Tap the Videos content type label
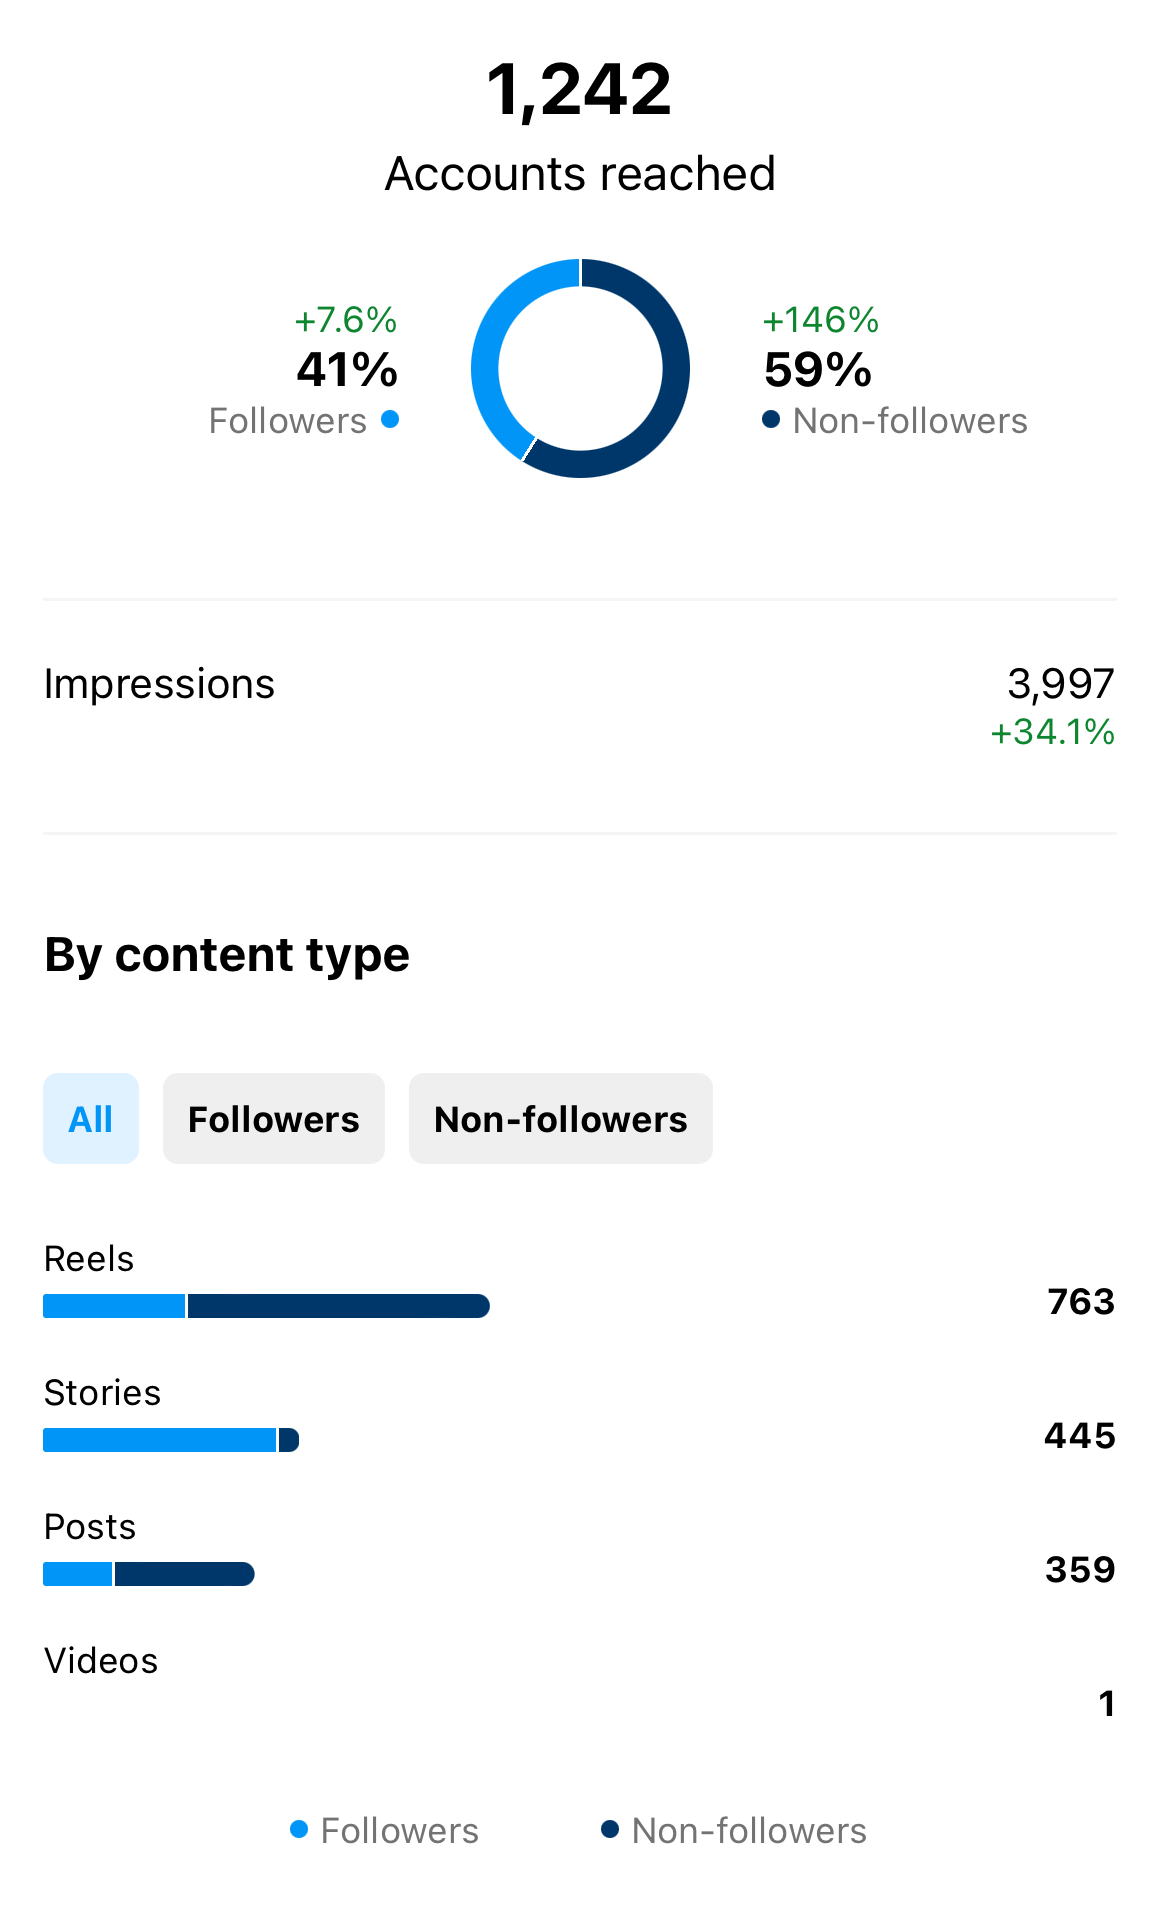Viewport: 1154px width, 1928px height. click(x=101, y=1661)
